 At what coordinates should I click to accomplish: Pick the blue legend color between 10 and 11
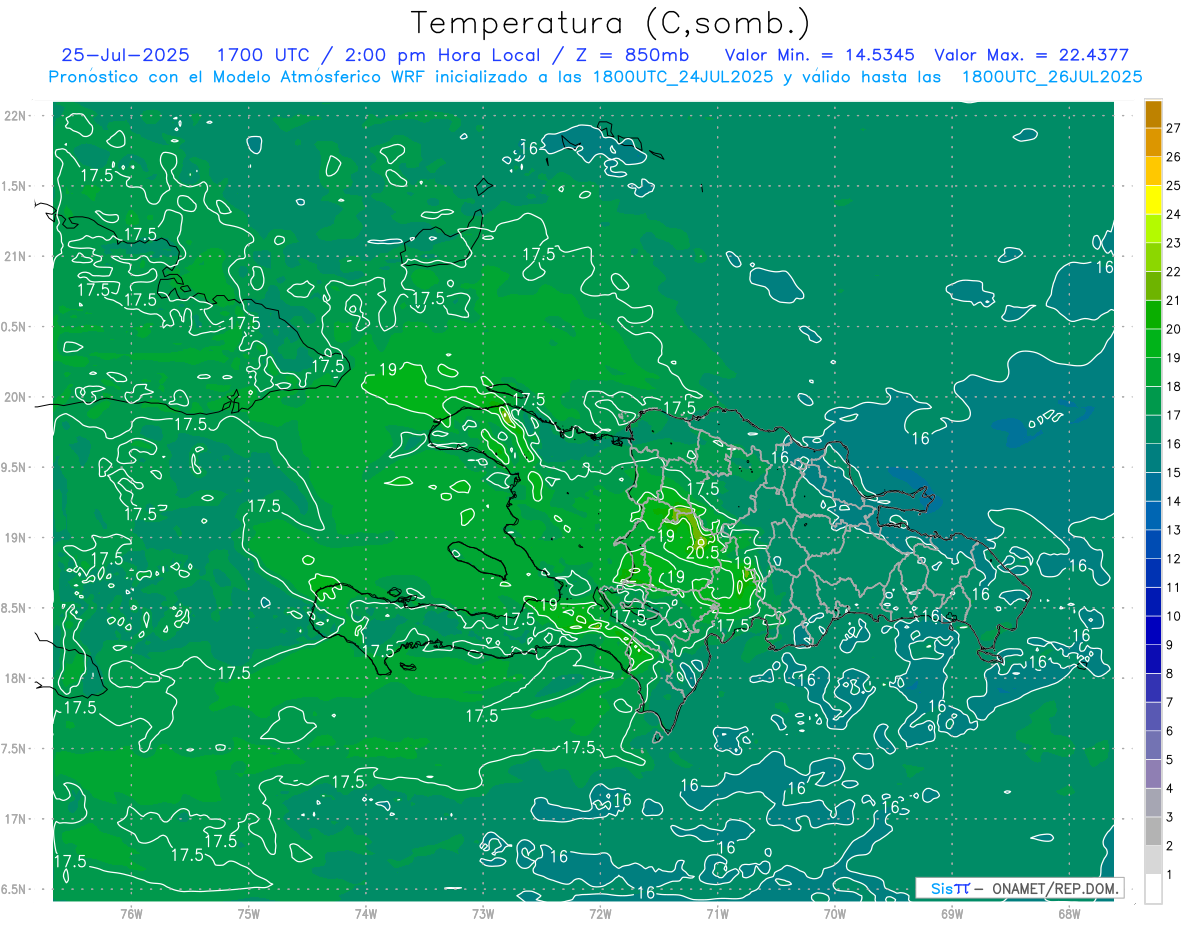(x=1153, y=602)
